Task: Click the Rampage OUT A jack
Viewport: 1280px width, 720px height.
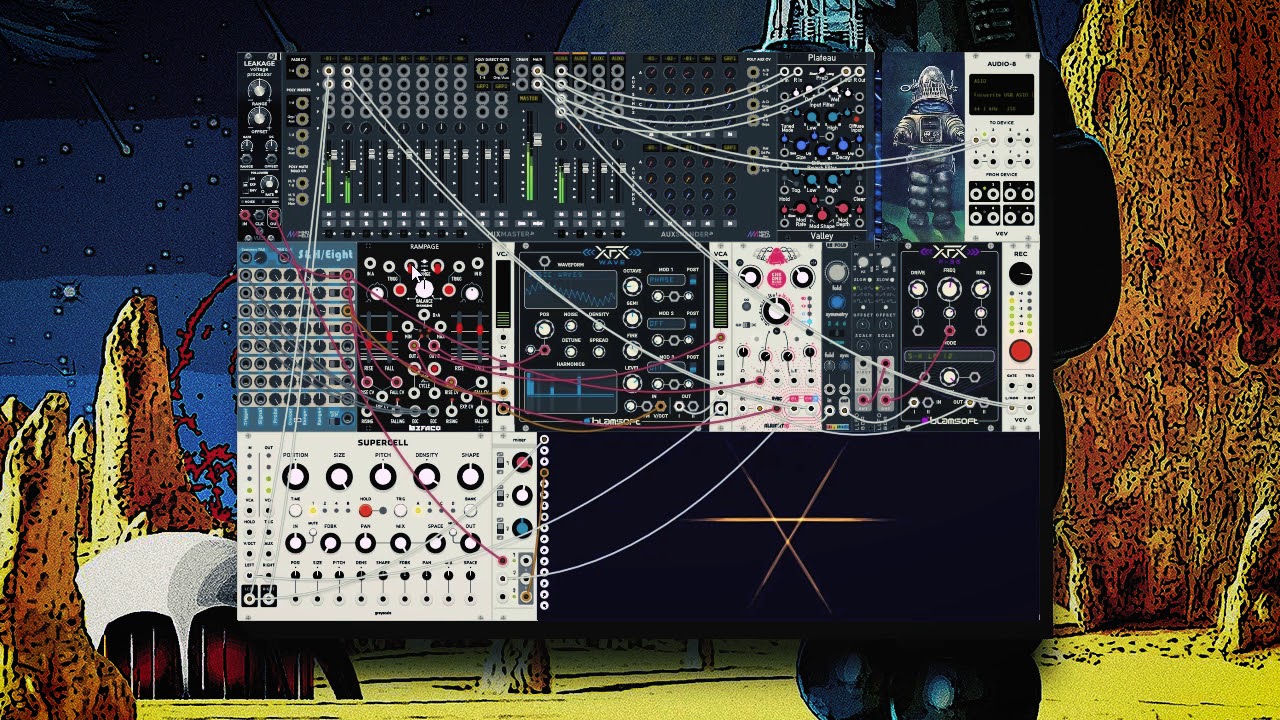Action: tap(414, 346)
